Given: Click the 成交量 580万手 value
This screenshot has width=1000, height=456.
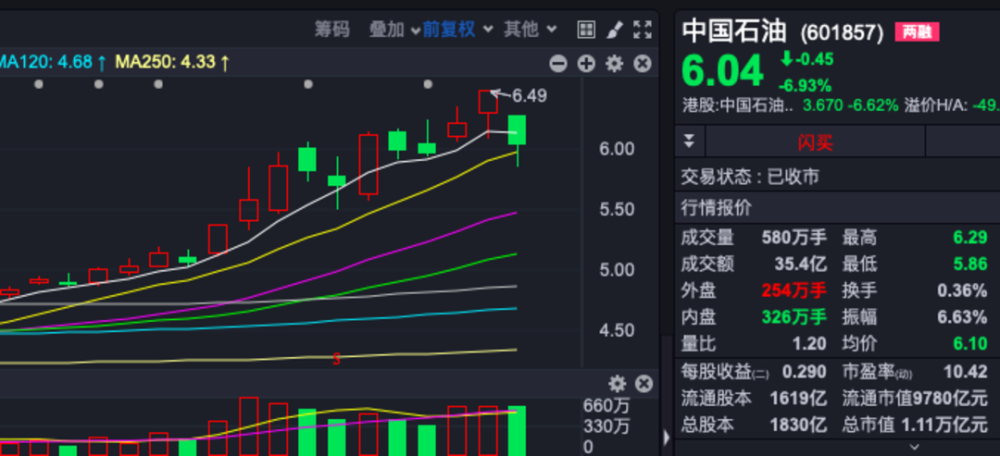Looking at the screenshot, I should coord(794,238).
